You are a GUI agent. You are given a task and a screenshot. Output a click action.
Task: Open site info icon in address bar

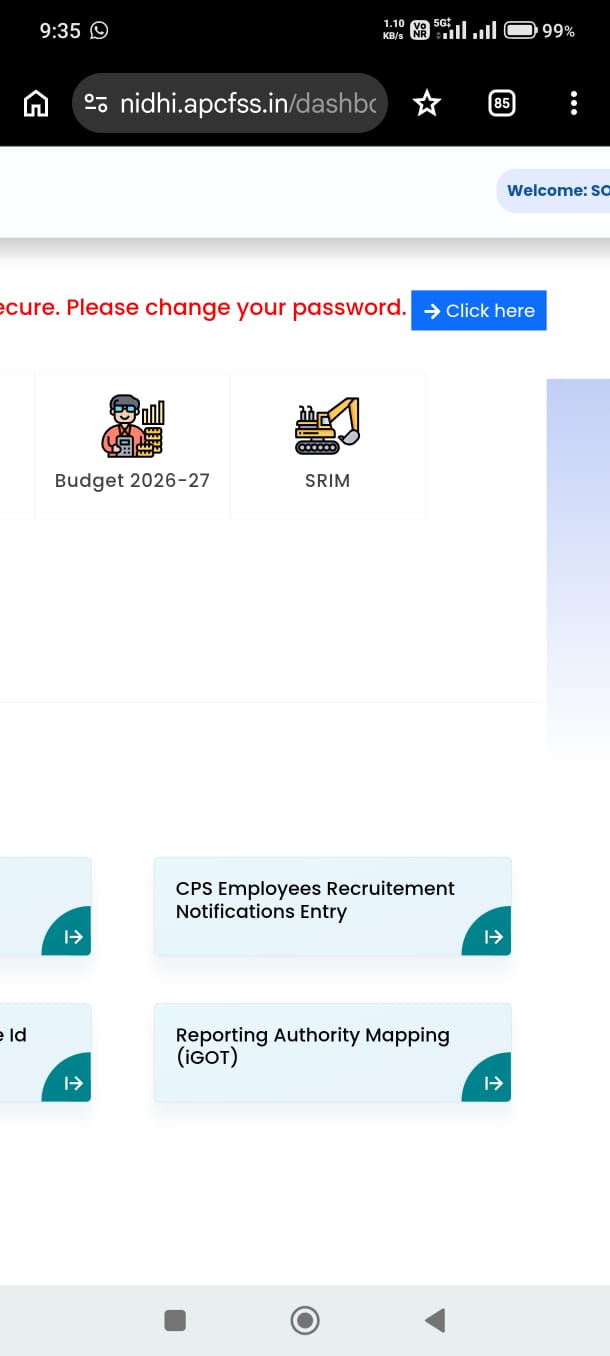point(96,103)
